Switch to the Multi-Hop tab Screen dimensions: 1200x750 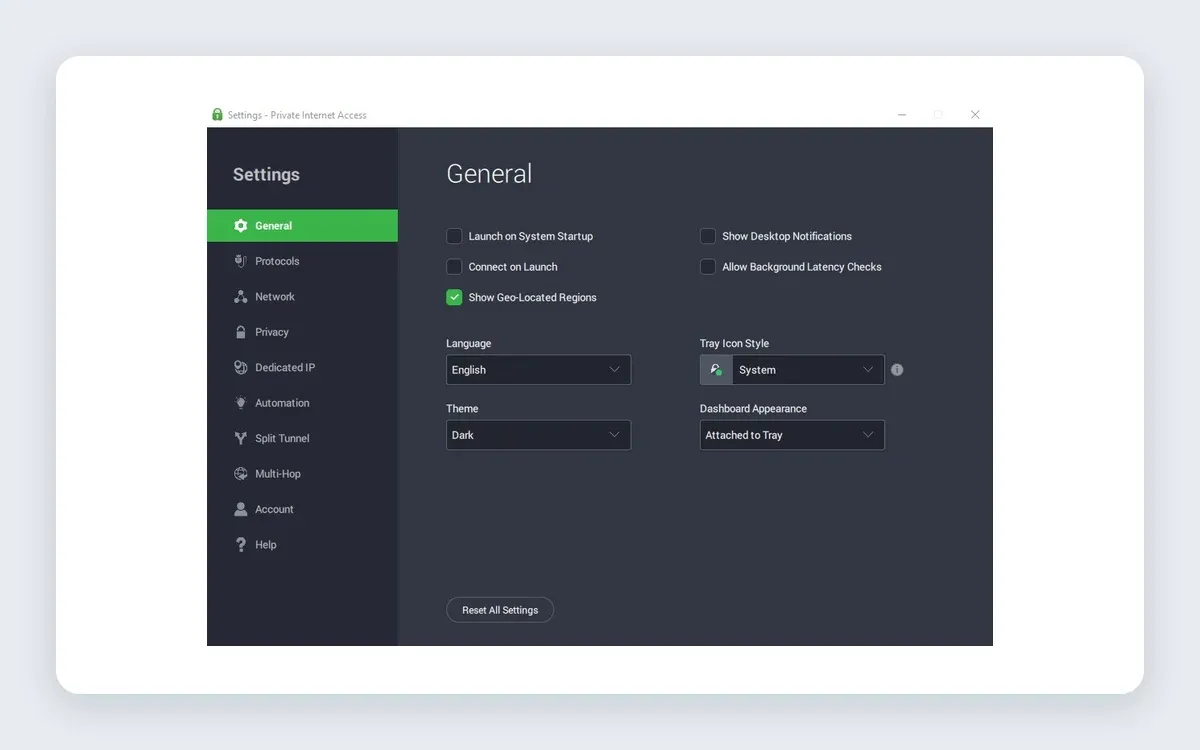click(302, 474)
